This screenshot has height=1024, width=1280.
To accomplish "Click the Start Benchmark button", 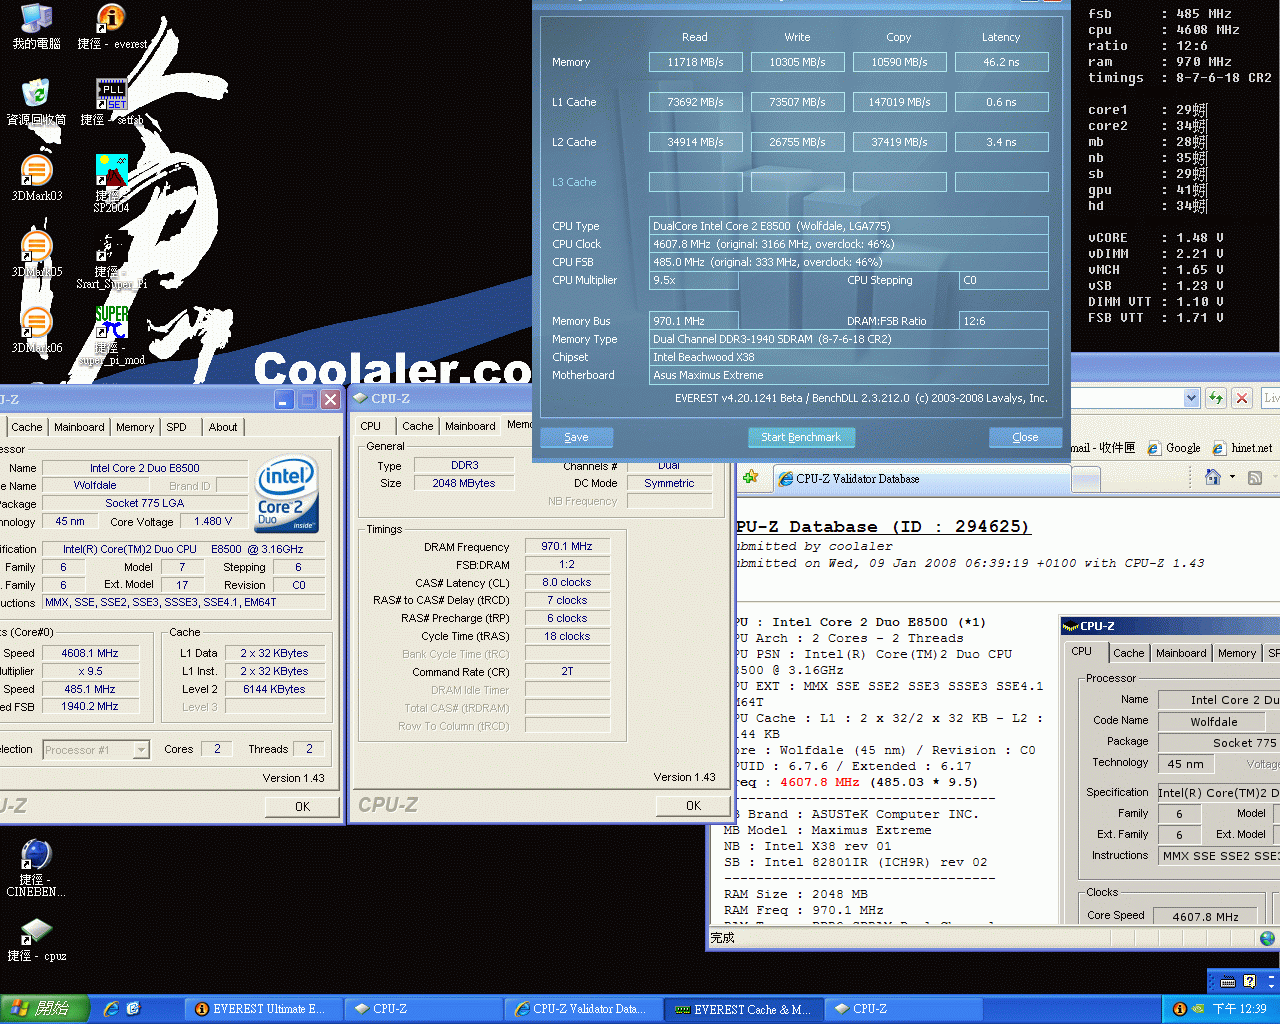I will click(x=801, y=437).
